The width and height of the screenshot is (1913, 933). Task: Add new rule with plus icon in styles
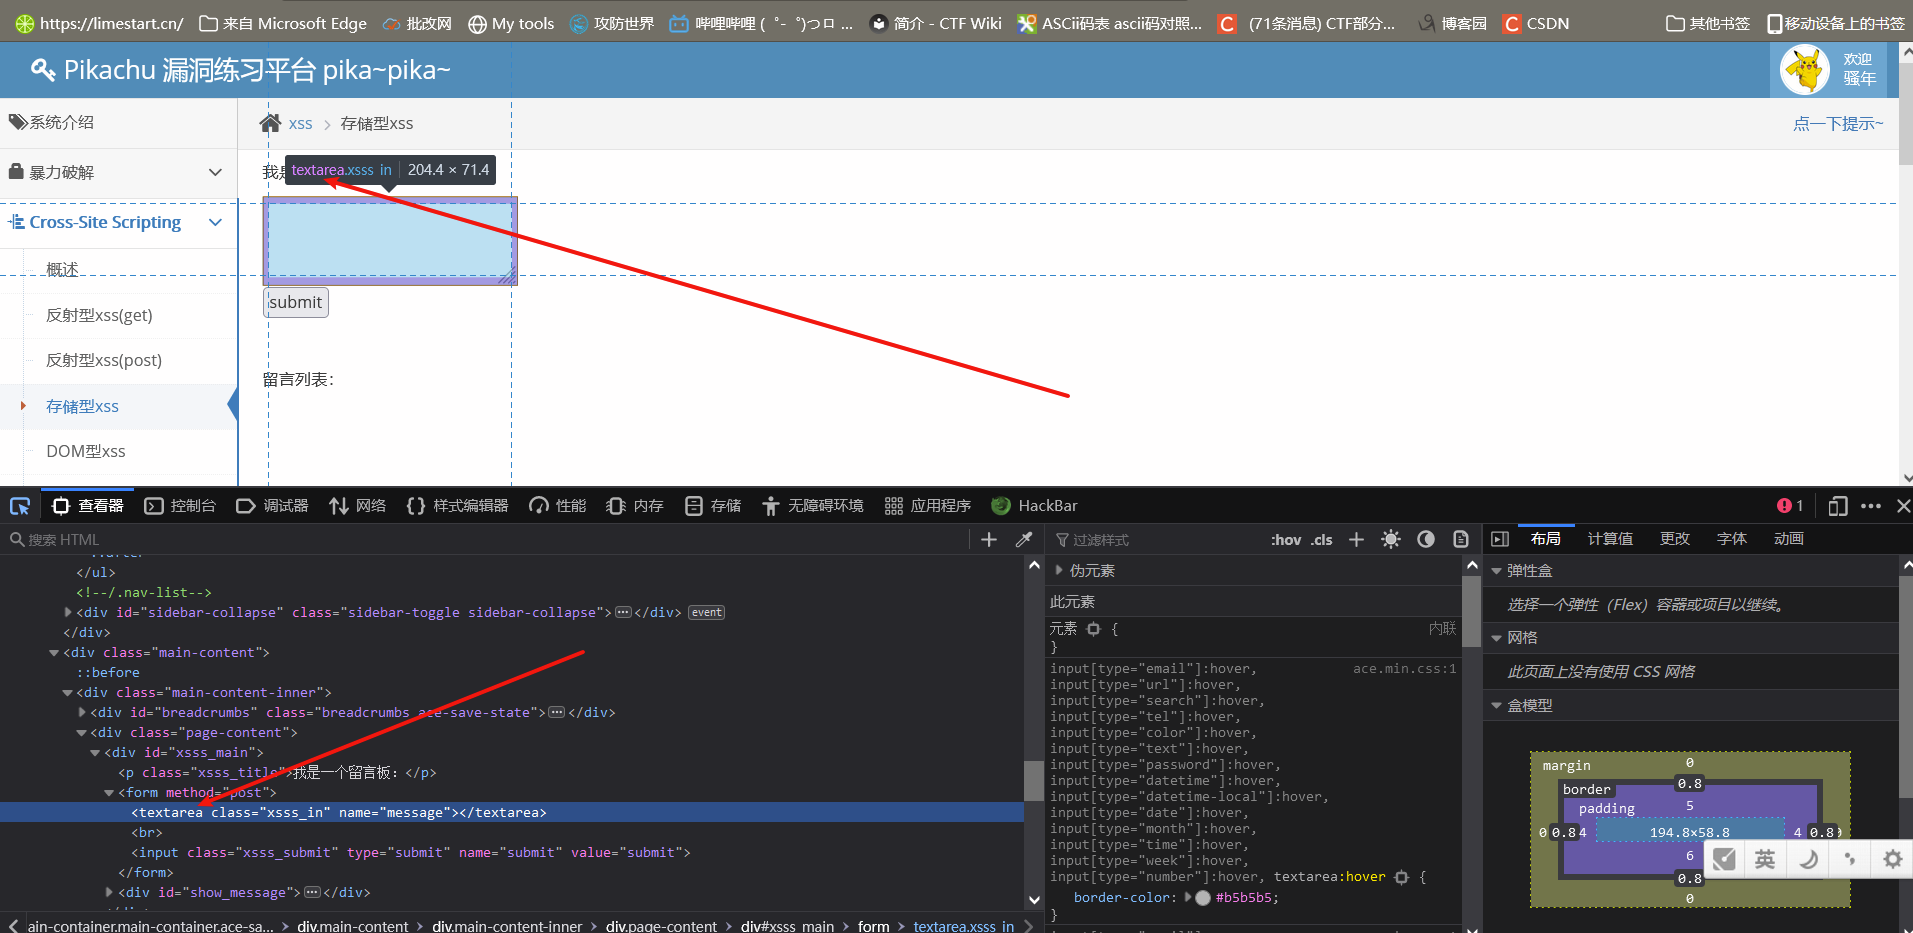click(1356, 540)
